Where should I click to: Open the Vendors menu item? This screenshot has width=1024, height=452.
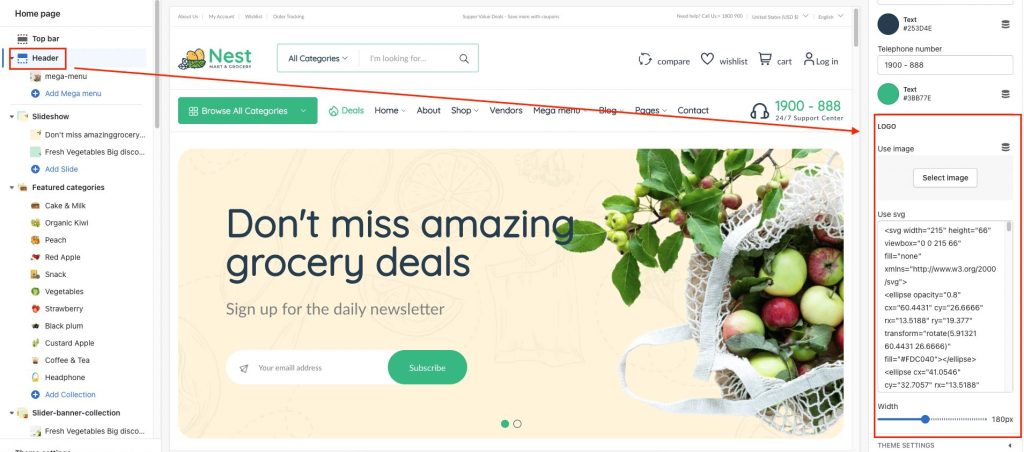pyautogui.click(x=506, y=110)
